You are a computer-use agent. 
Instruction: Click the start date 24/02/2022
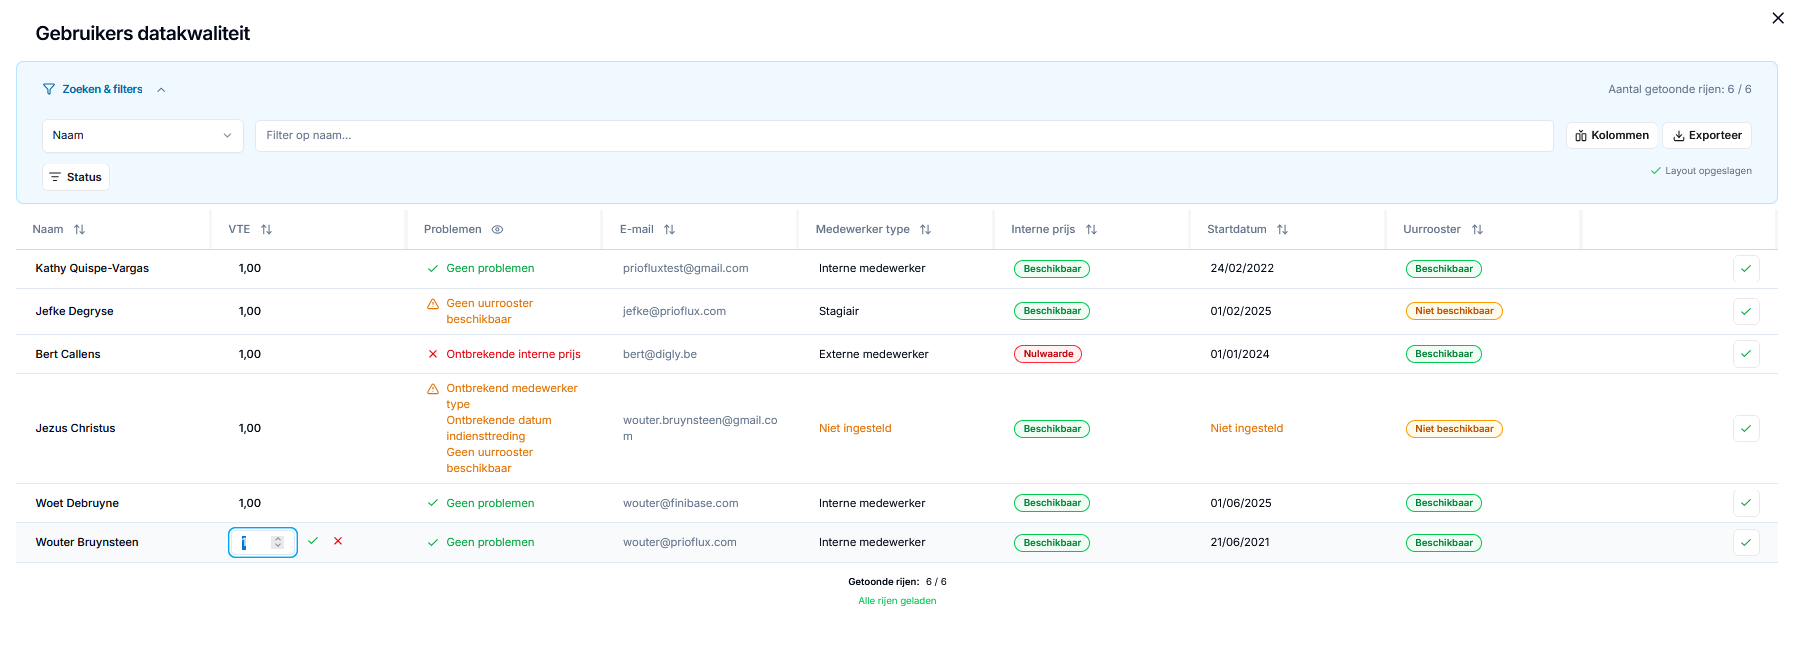tap(1242, 269)
